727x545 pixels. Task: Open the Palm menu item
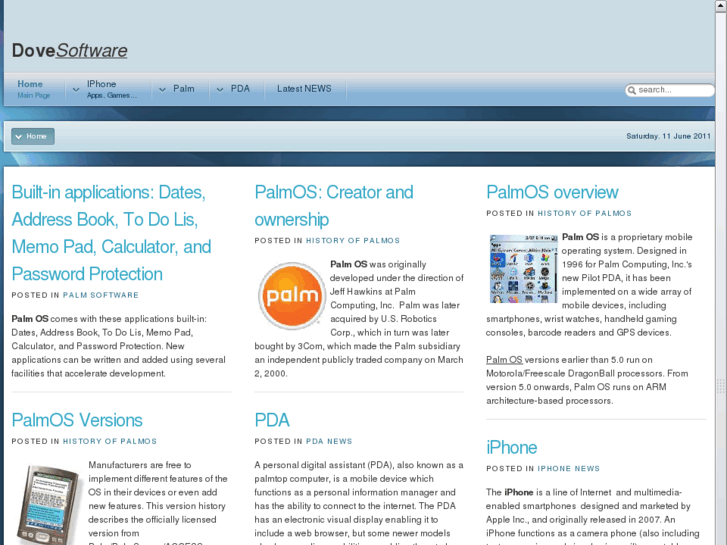coord(184,89)
